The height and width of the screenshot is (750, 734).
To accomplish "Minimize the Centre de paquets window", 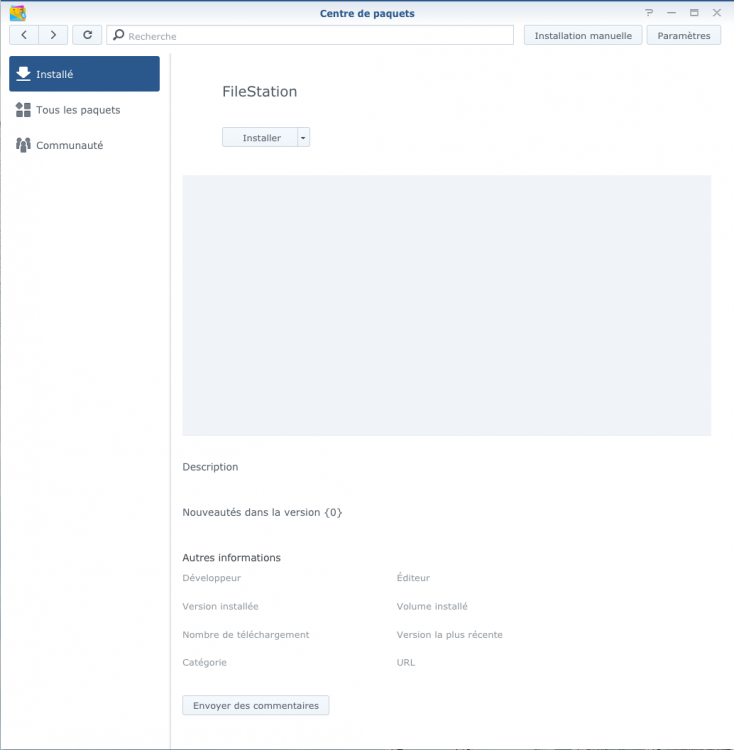I will (x=671, y=13).
